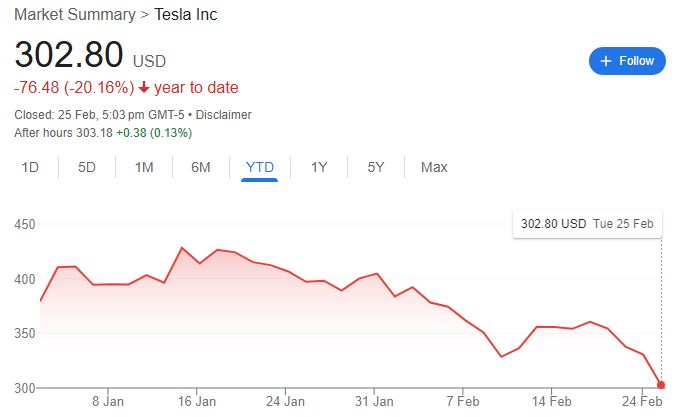Switch to the 1M chart range

(x=144, y=167)
